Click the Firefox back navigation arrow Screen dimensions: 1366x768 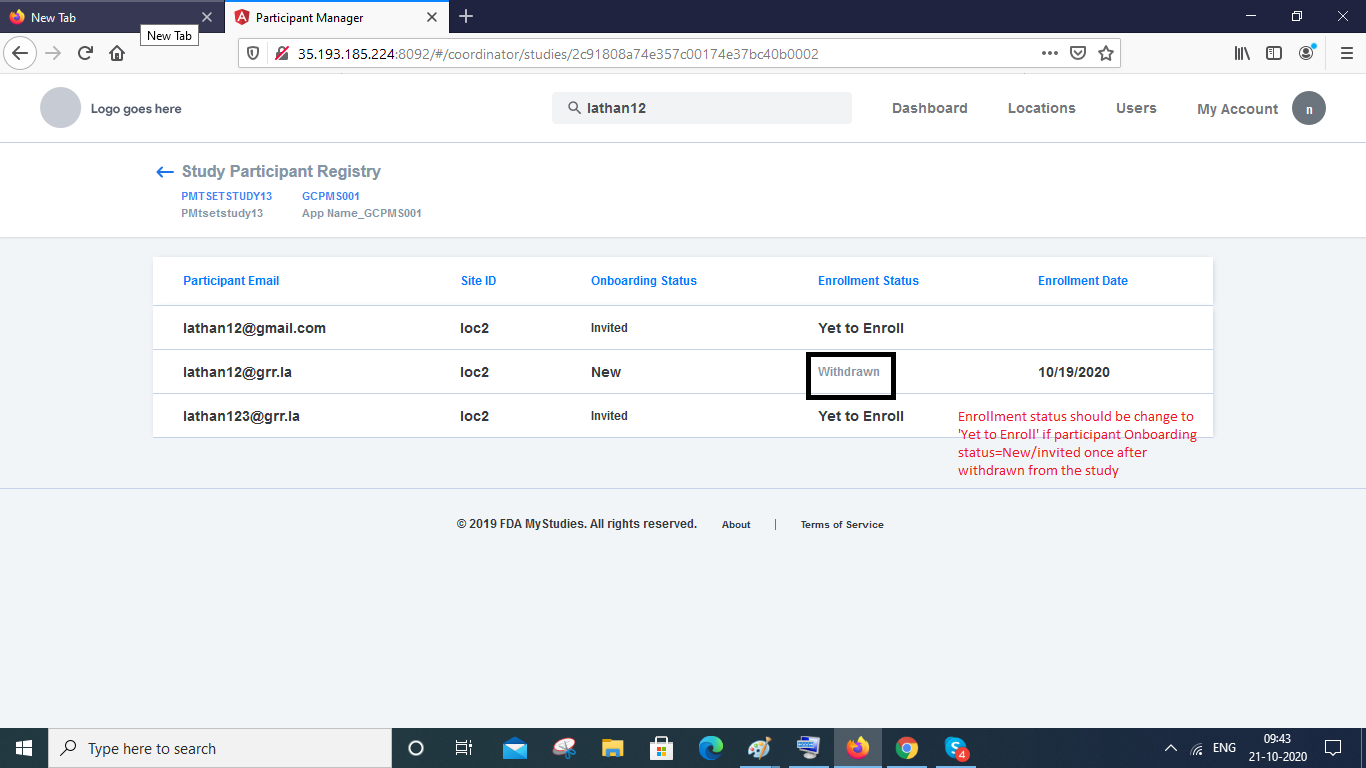[20, 52]
